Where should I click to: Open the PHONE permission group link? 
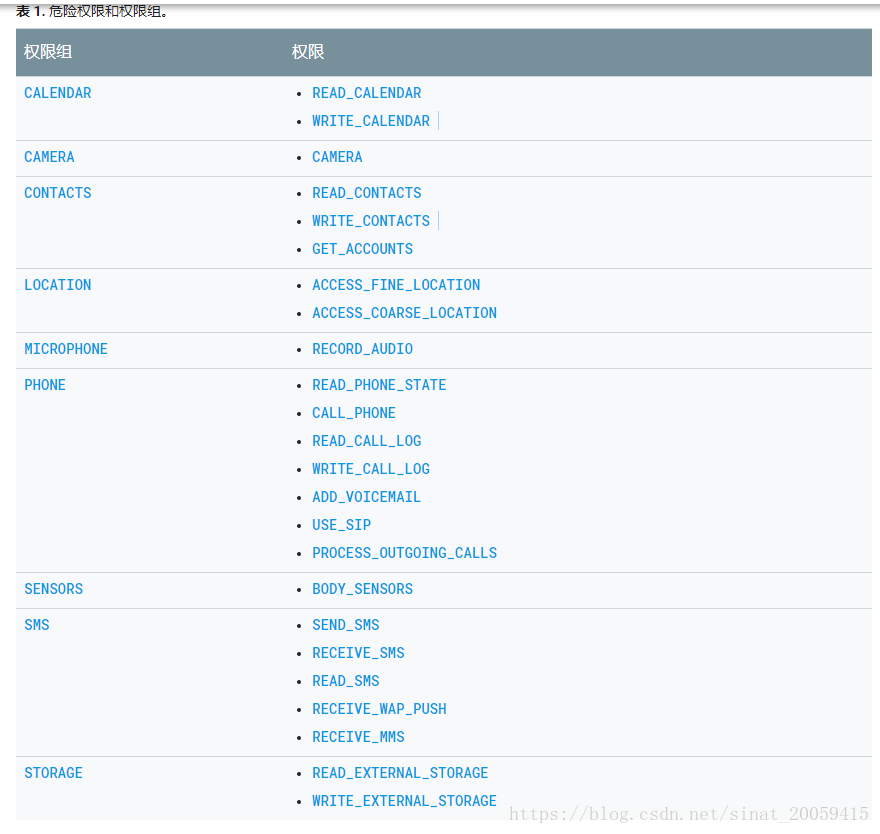(x=45, y=385)
